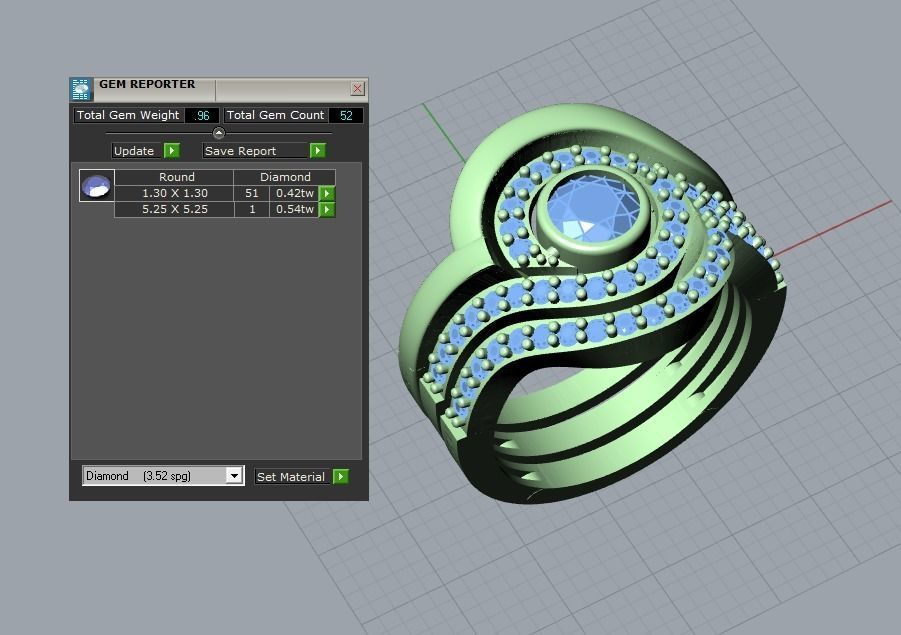
Task: Click the green Save Report arrow
Action: tap(317, 151)
